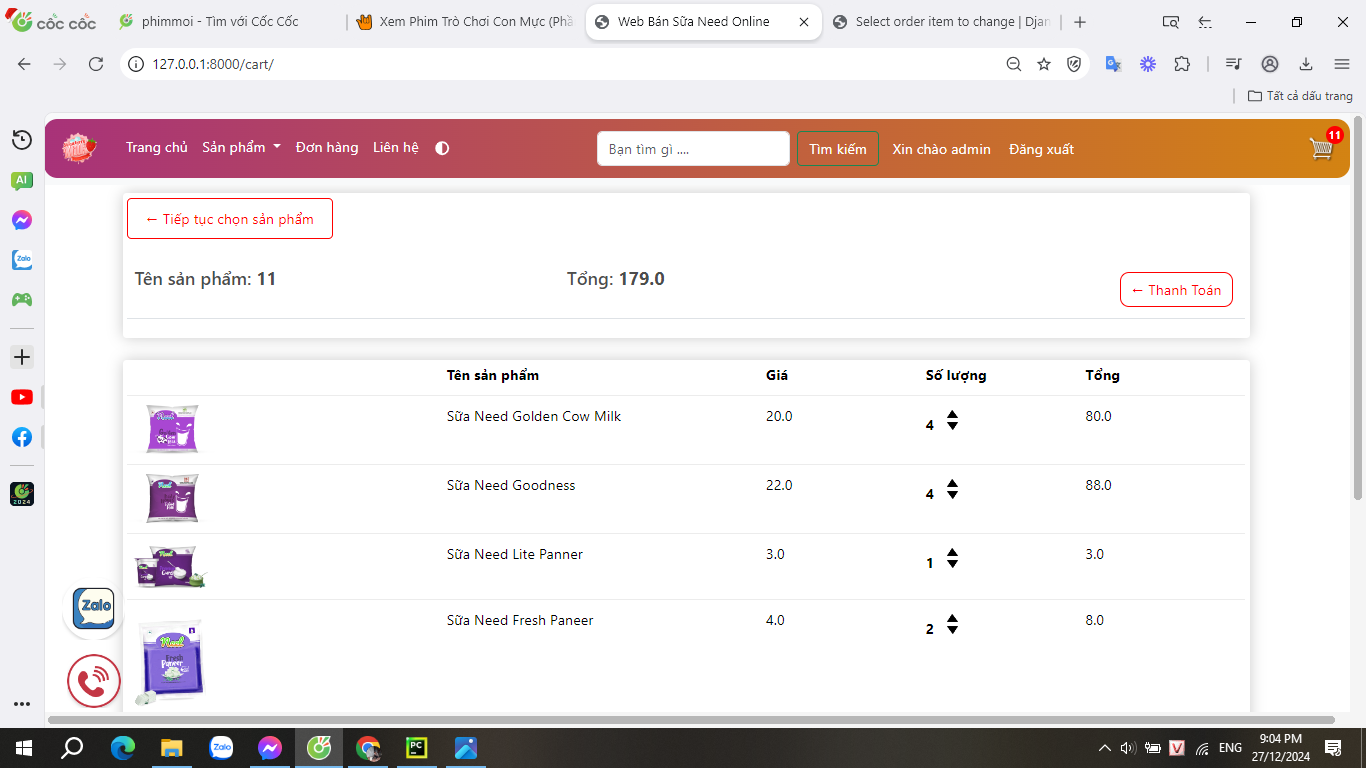Bookmark this page with the star icon
Viewport: 1366px width, 768px height.
coord(1044,64)
